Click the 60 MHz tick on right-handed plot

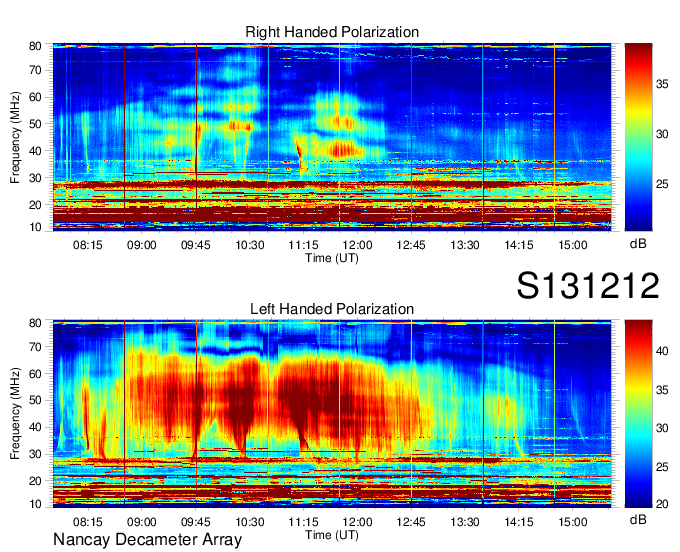(x=35, y=97)
